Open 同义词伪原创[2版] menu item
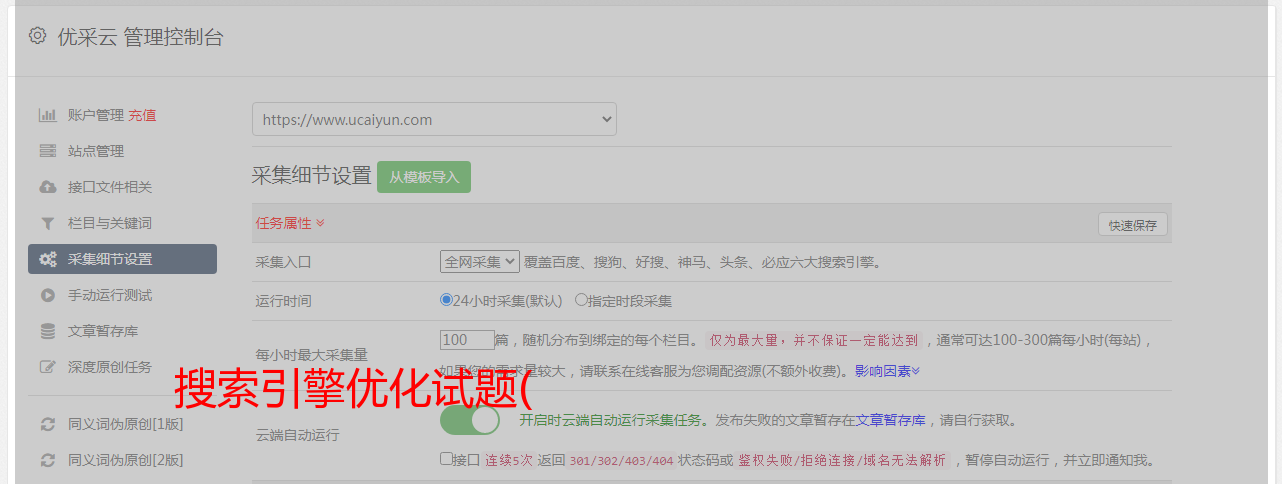 125,460
